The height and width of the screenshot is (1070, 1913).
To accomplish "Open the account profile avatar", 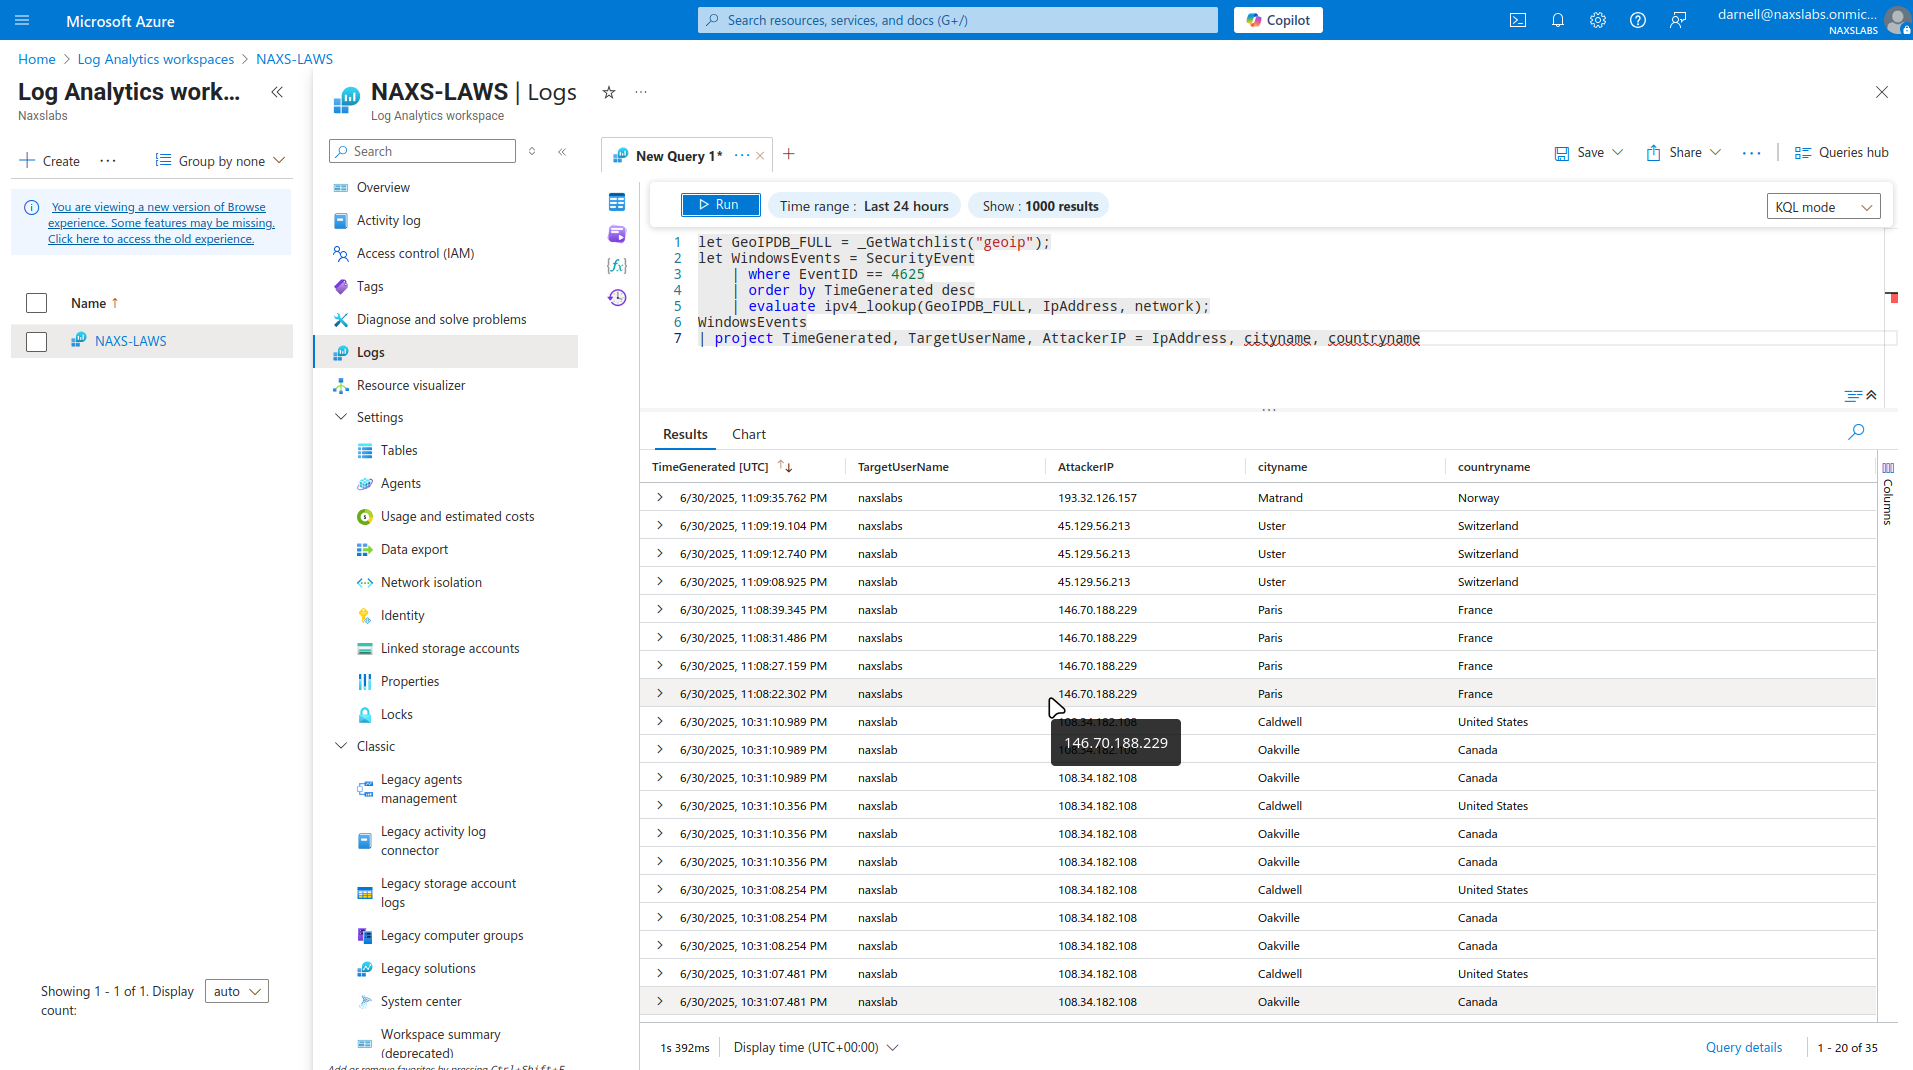I will pyautogui.click(x=1896, y=20).
